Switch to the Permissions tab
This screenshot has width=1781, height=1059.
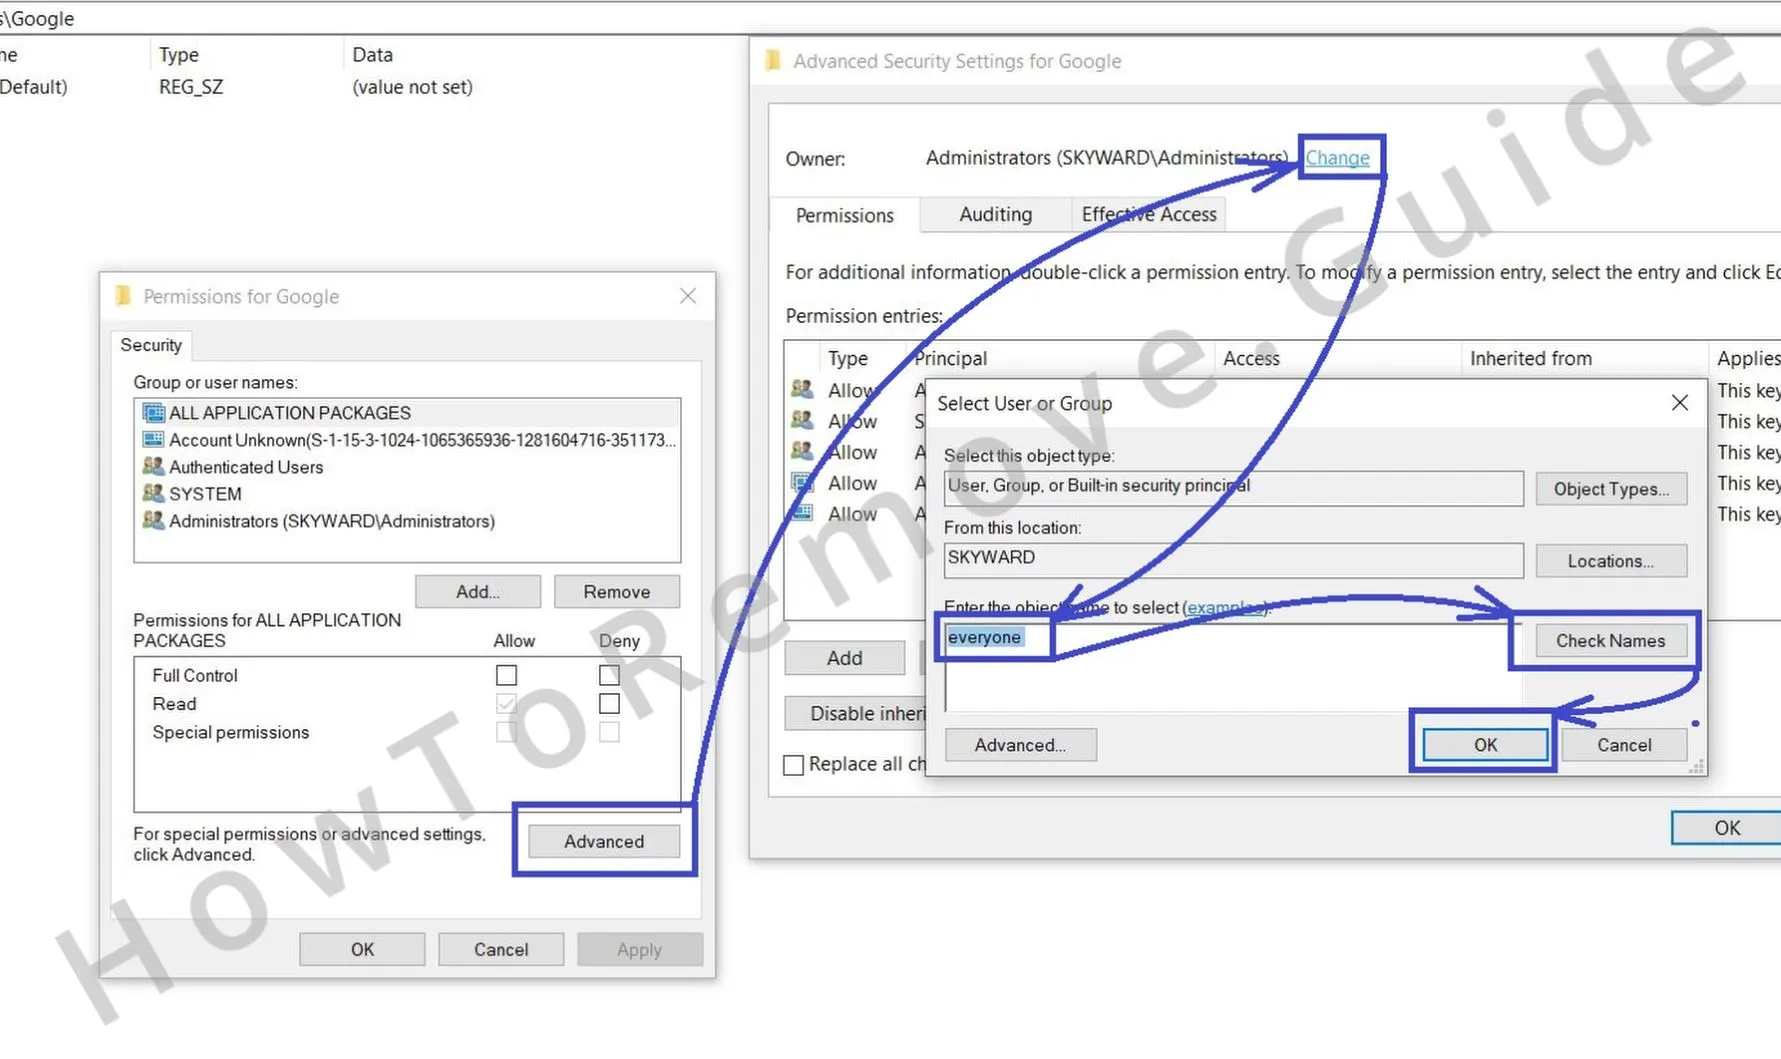tap(845, 215)
